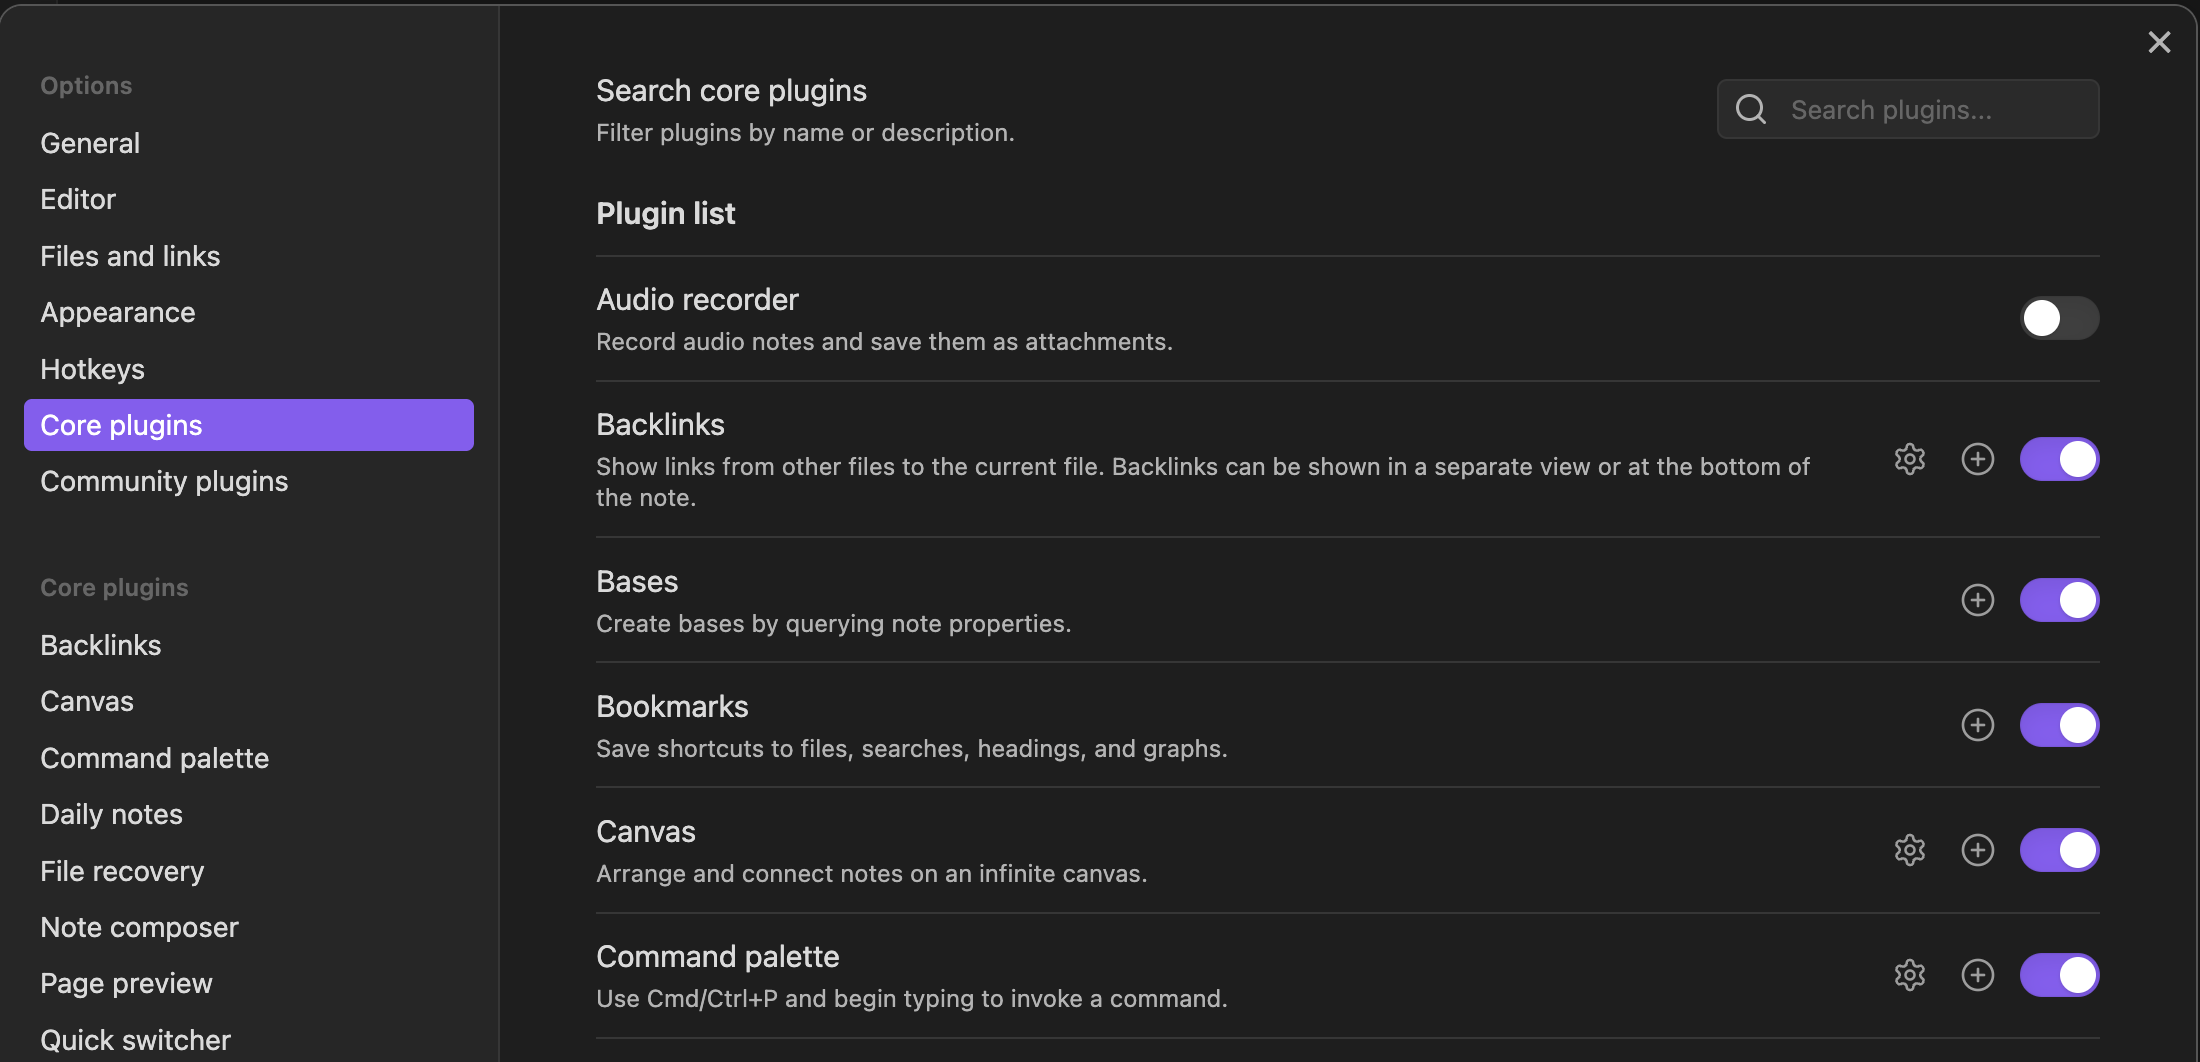This screenshot has width=2200, height=1062.
Task: Select the Editor settings section
Action: [x=77, y=199]
